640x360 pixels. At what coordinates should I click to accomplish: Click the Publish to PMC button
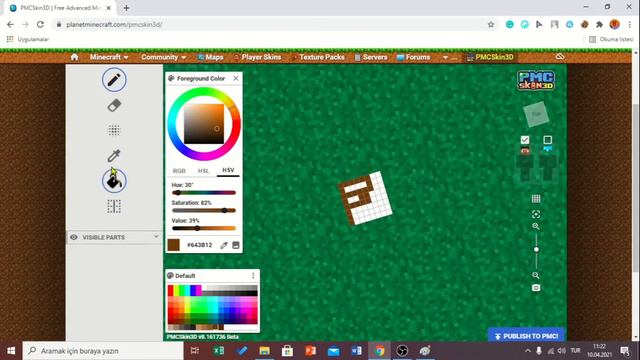coord(526,336)
